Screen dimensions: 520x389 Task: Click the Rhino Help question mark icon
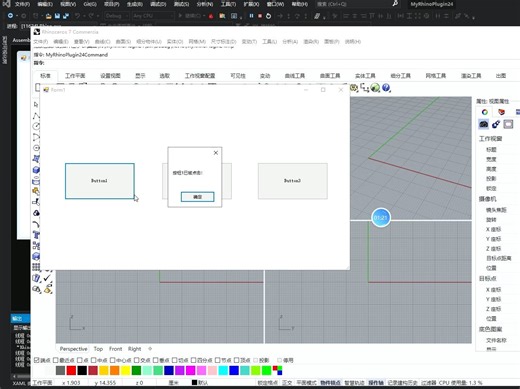pyautogui.click(x=386, y=88)
